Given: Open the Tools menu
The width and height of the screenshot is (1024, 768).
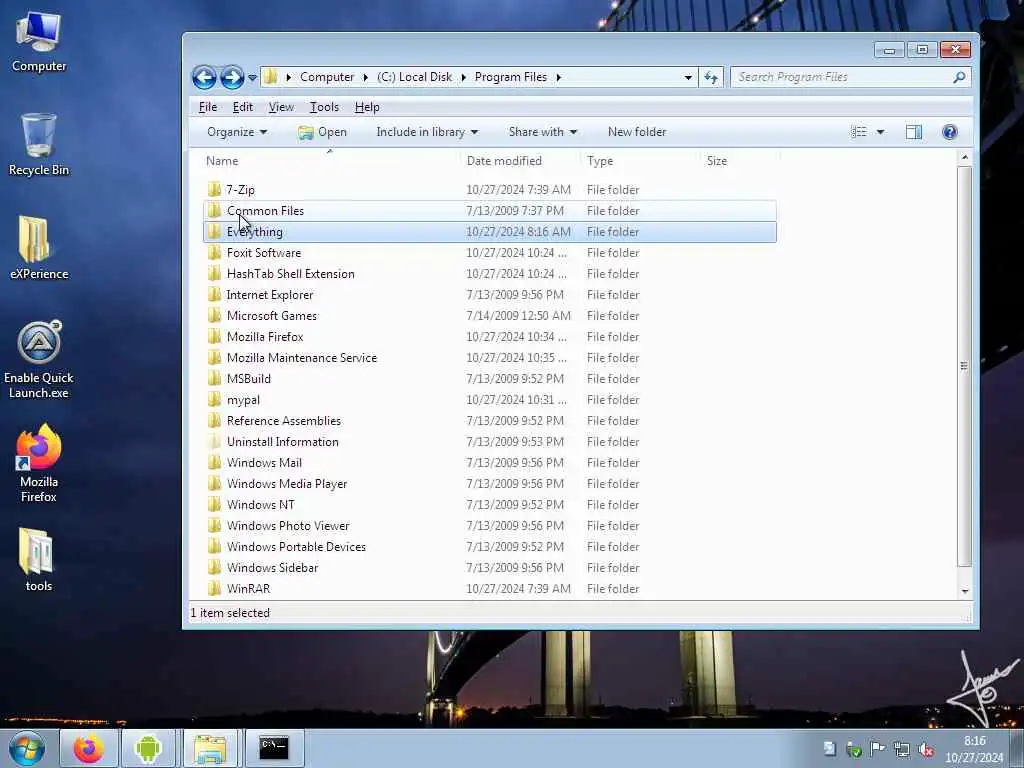Looking at the screenshot, I should click(x=324, y=107).
